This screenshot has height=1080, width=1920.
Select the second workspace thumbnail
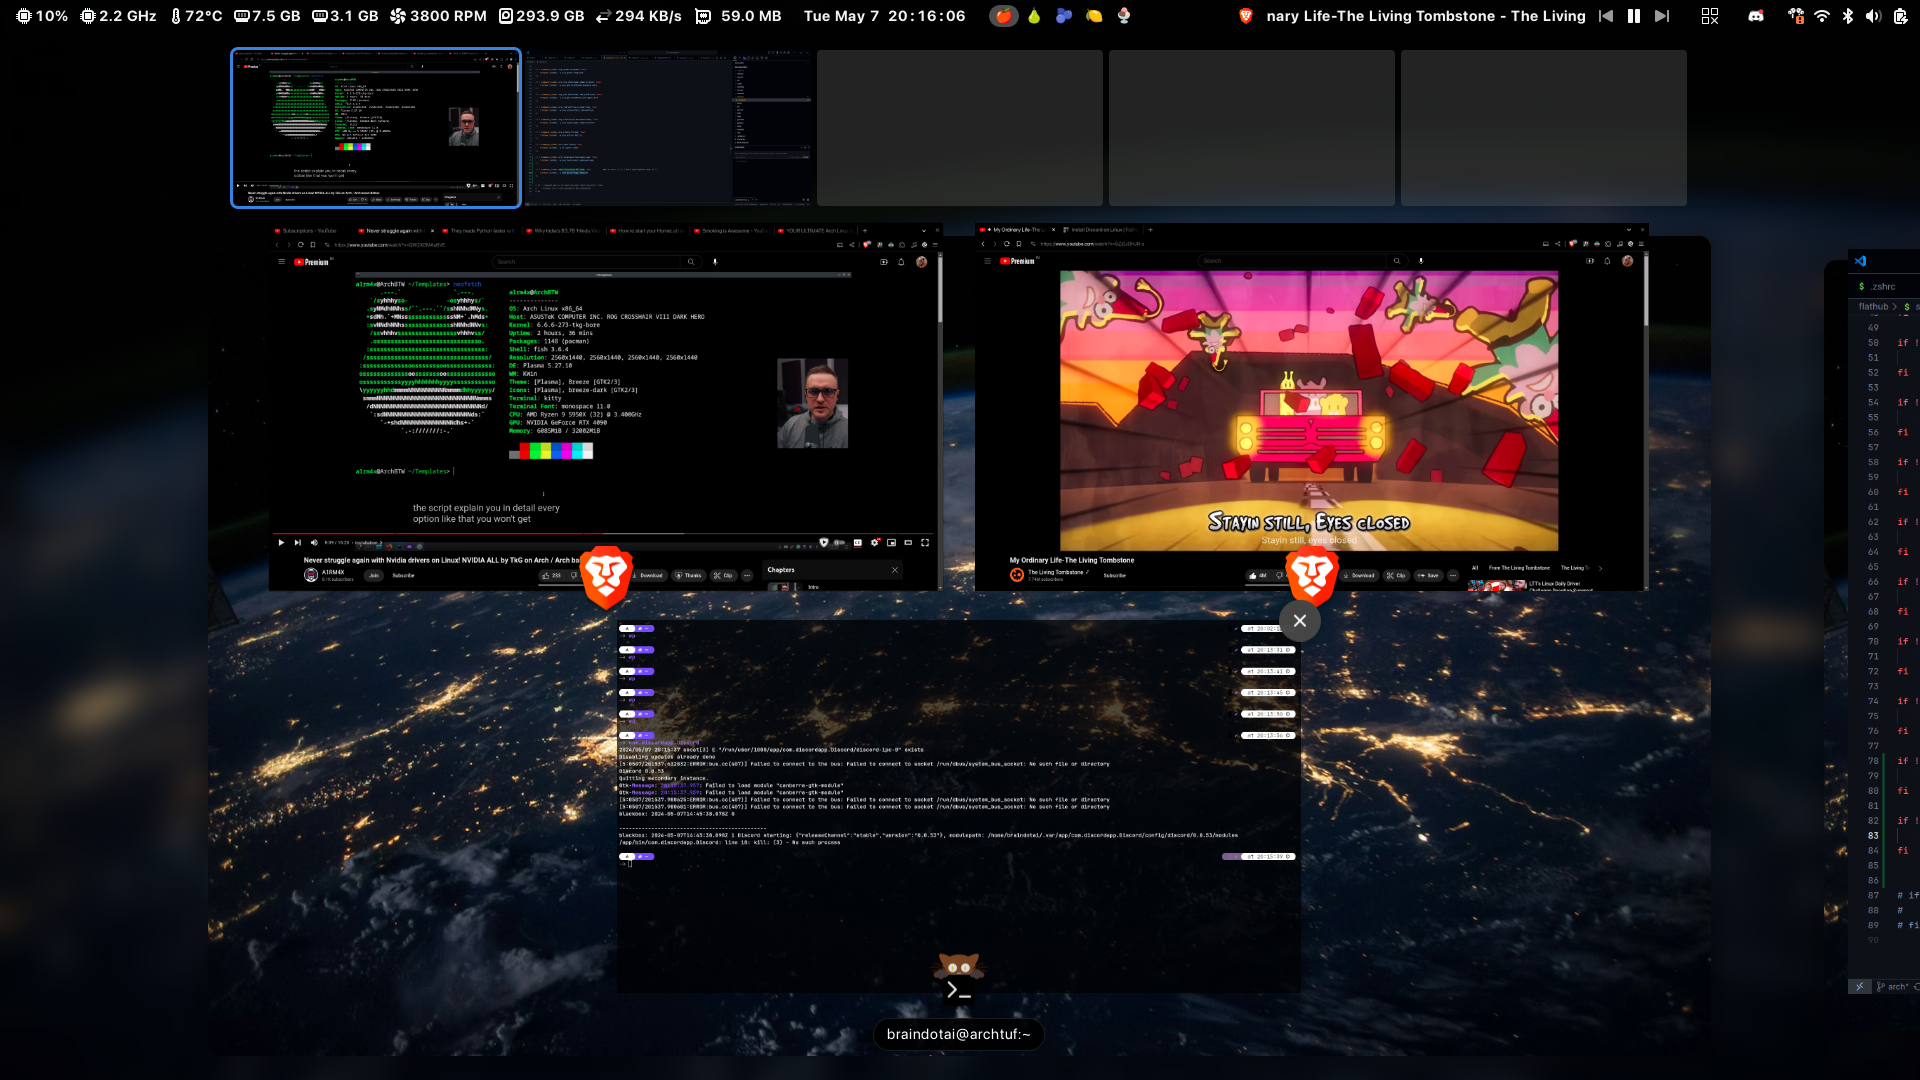[x=668, y=128]
